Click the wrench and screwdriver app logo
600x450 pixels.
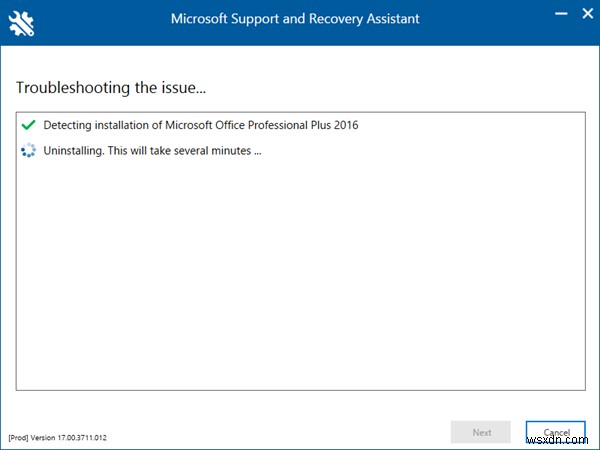point(21,24)
